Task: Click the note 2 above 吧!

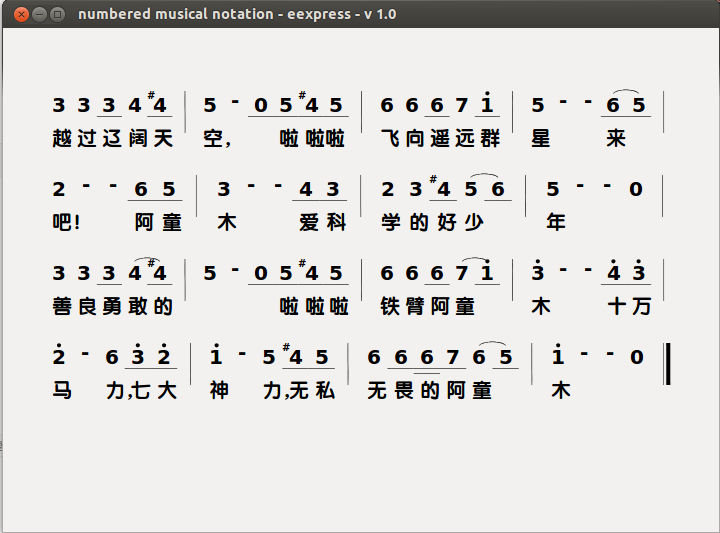Action: [x=59, y=189]
